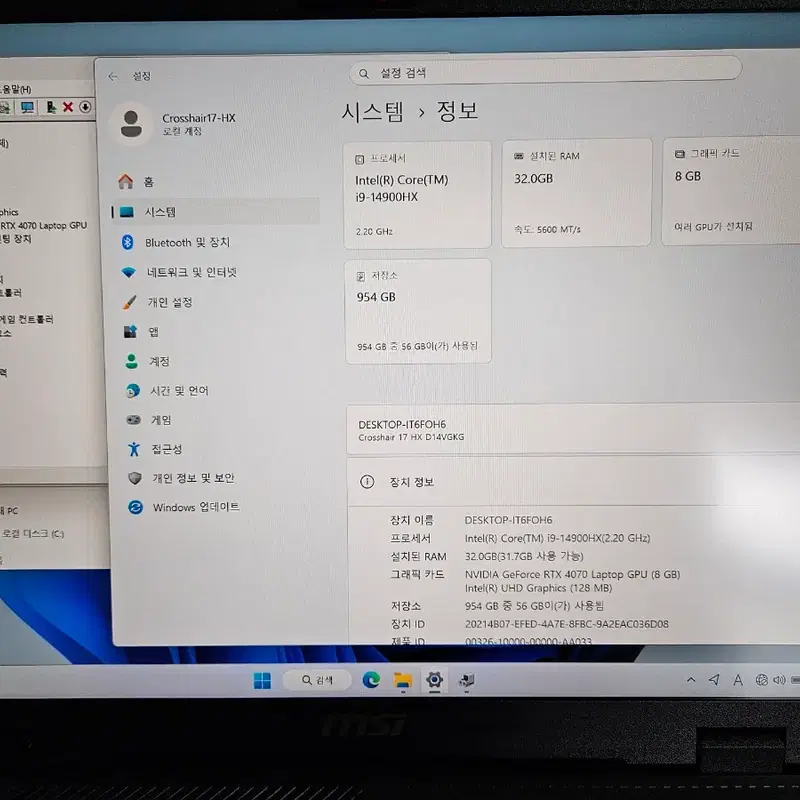Click the processor chip icon on 프로세서 card

pos(359,160)
